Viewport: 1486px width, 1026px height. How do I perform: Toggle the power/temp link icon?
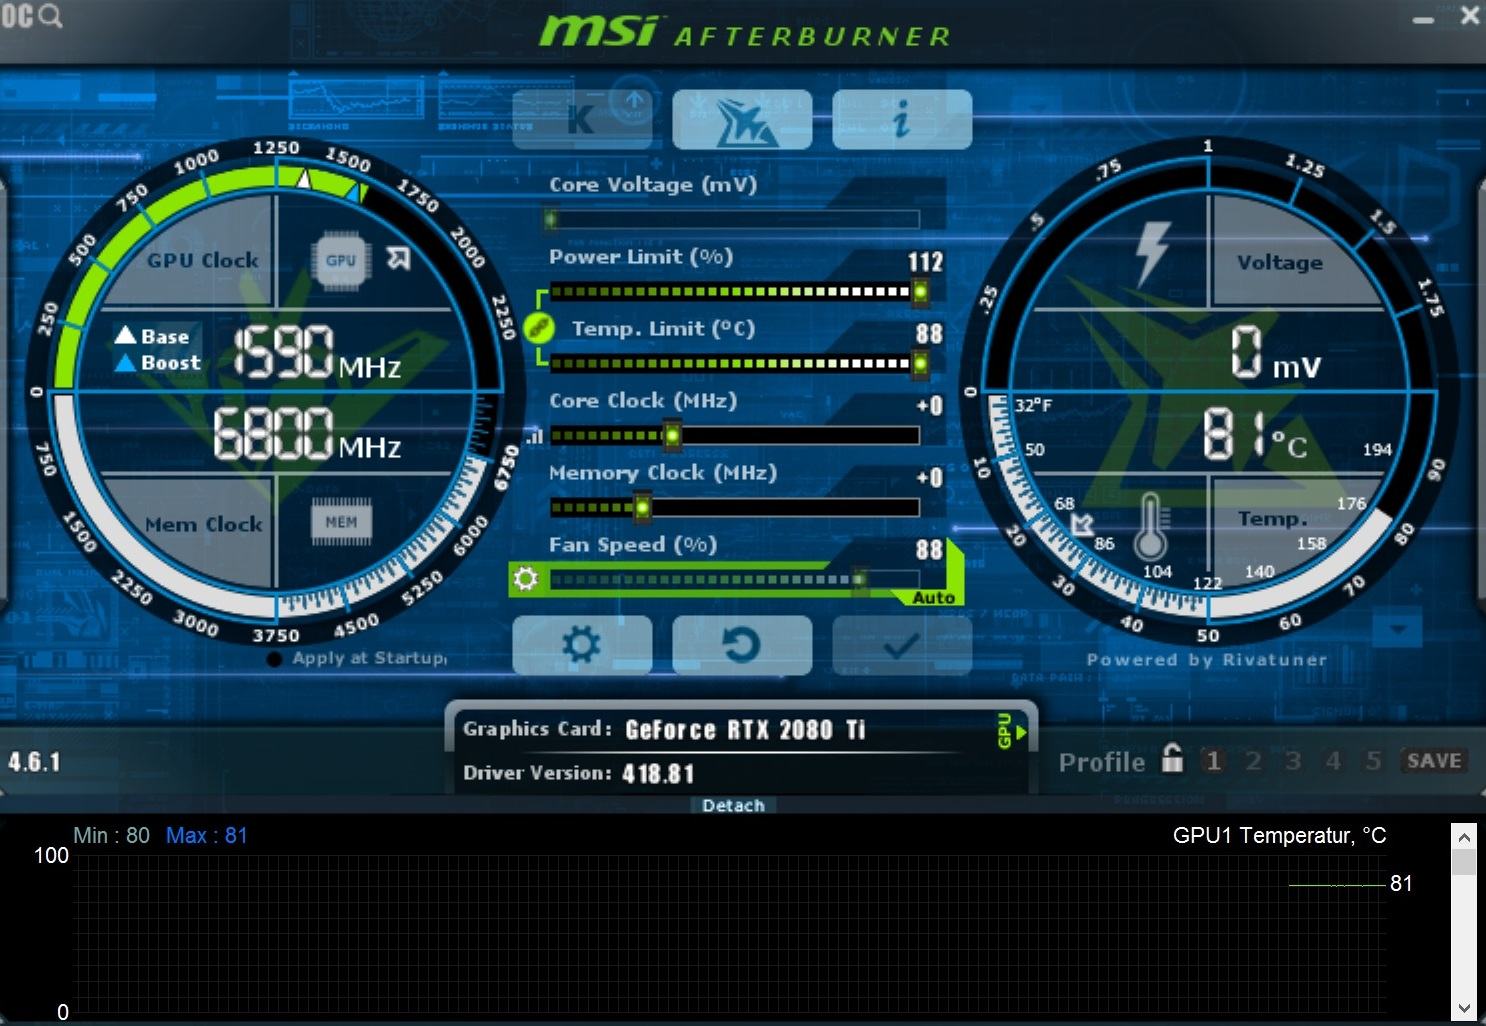pyautogui.click(x=539, y=327)
